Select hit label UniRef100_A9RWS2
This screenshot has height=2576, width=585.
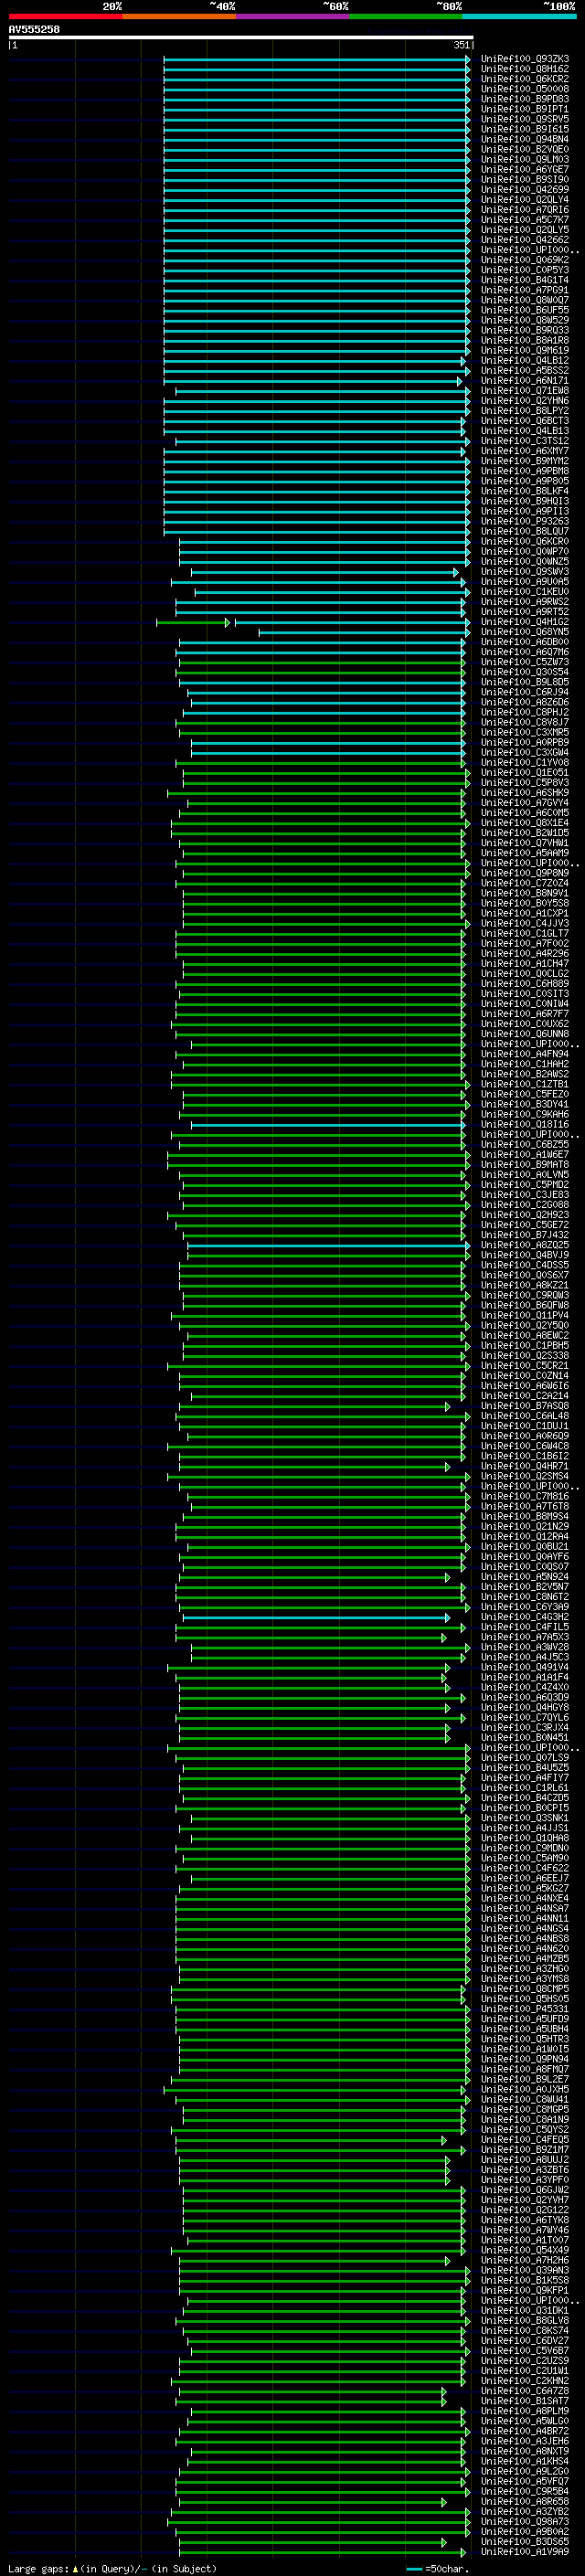(x=525, y=601)
